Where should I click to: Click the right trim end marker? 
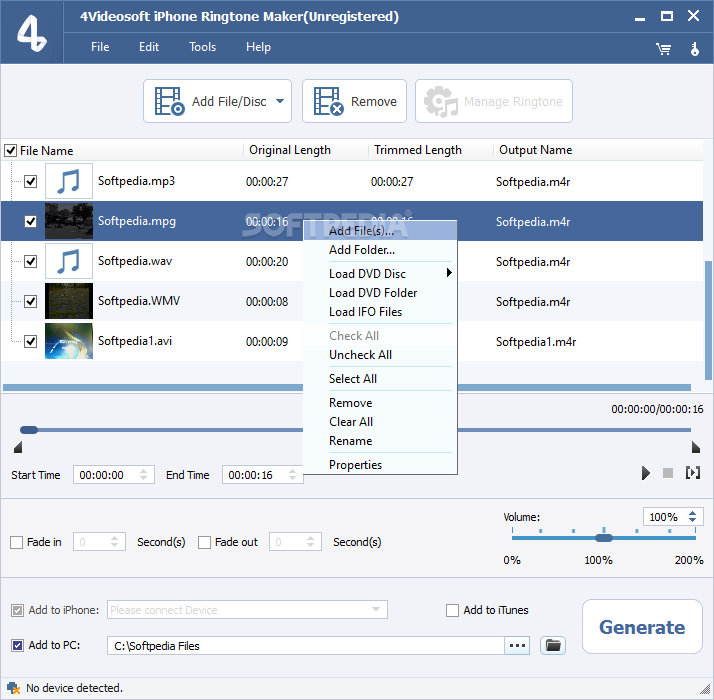pos(696,447)
